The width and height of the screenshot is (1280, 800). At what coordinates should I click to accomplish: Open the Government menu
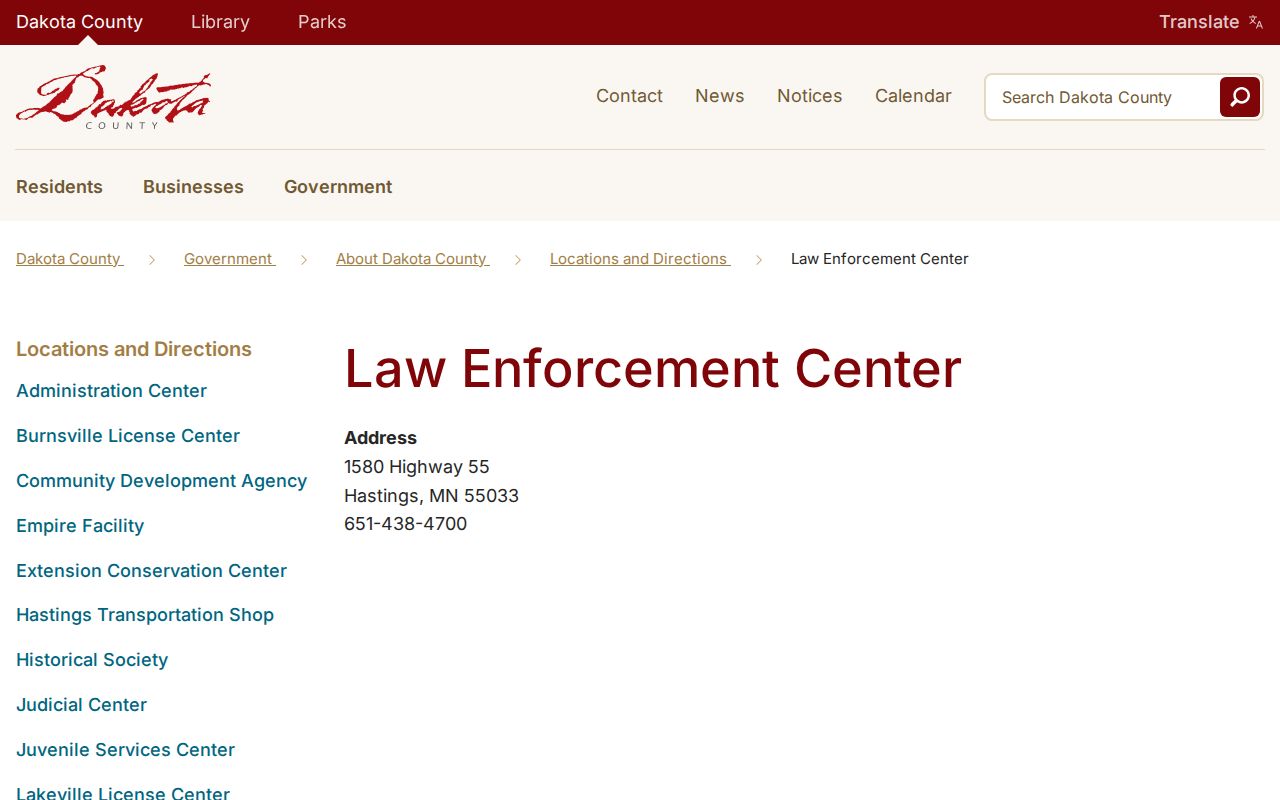[x=338, y=187]
